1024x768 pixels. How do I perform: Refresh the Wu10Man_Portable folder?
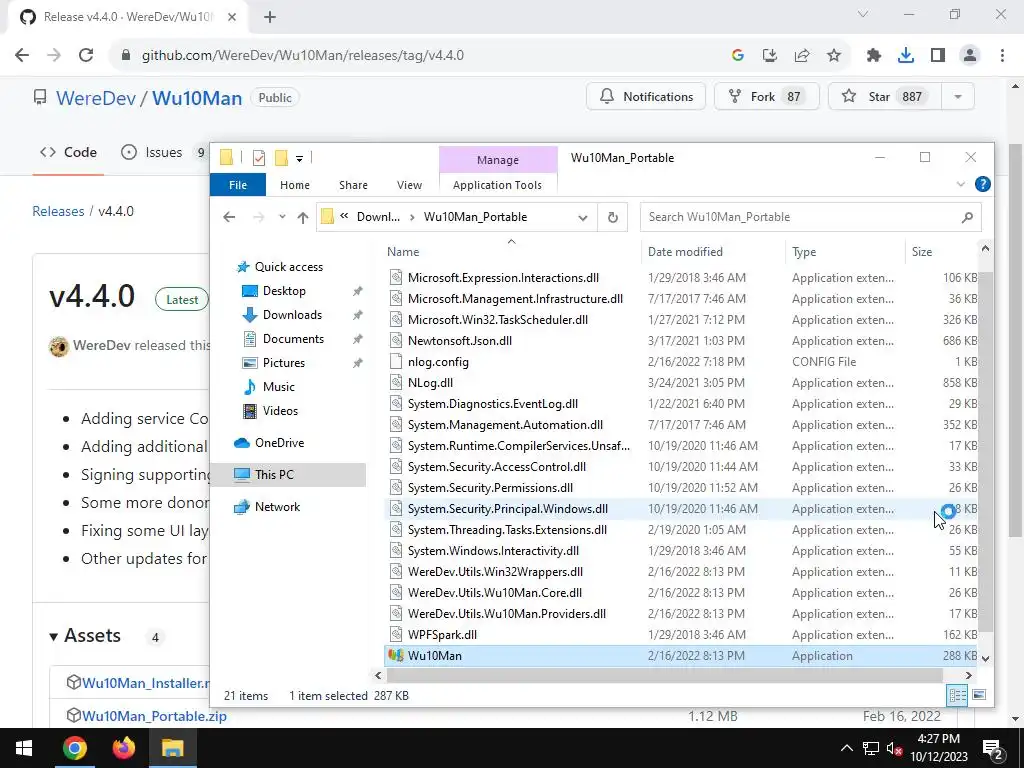point(613,217)
